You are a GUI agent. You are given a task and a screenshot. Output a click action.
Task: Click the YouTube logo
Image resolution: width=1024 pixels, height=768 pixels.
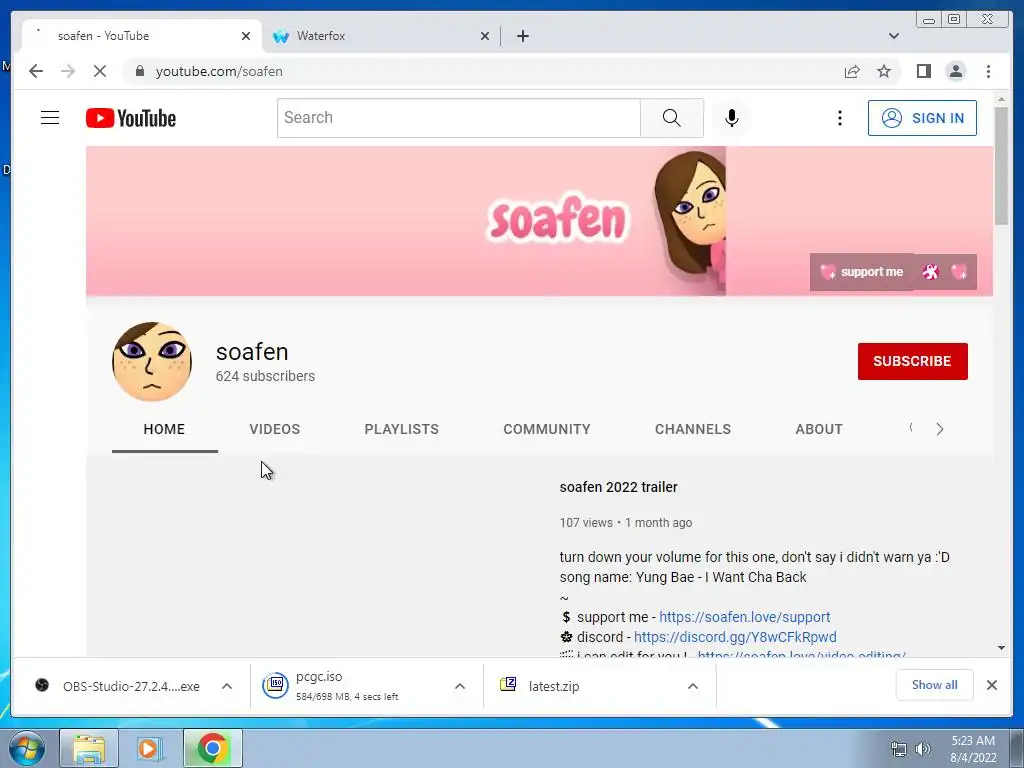pyautogui.click(x=131, y=118)
